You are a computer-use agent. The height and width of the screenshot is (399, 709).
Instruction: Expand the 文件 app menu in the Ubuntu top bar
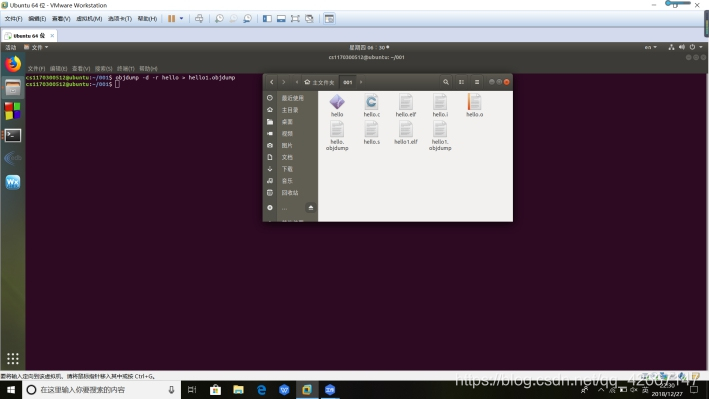click(x=36, y=47)
